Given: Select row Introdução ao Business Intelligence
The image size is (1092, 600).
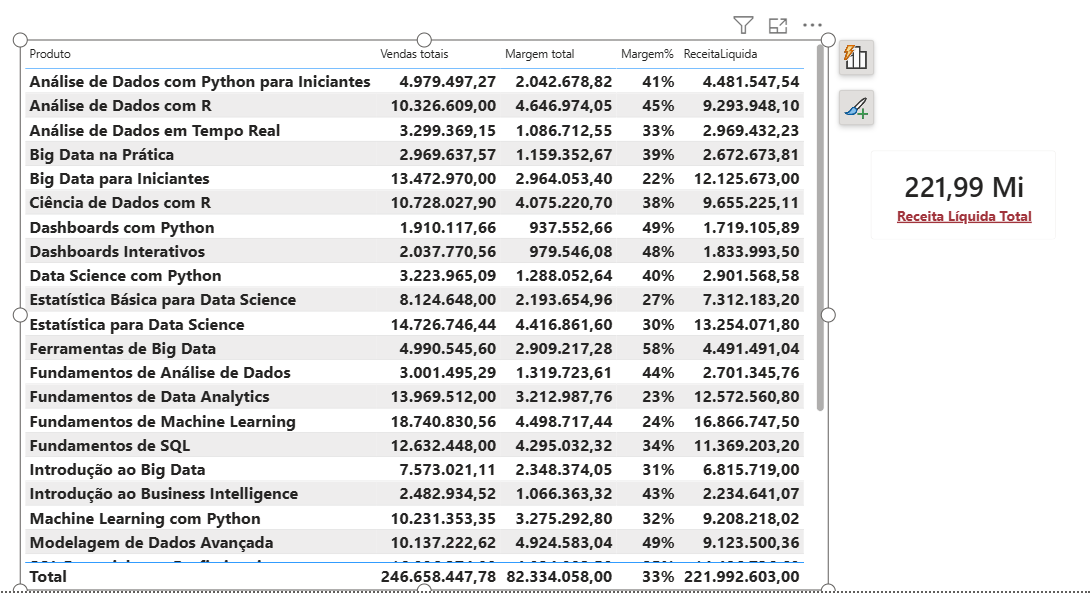Looking at the screenshot, I should click(x=414, y=494).
